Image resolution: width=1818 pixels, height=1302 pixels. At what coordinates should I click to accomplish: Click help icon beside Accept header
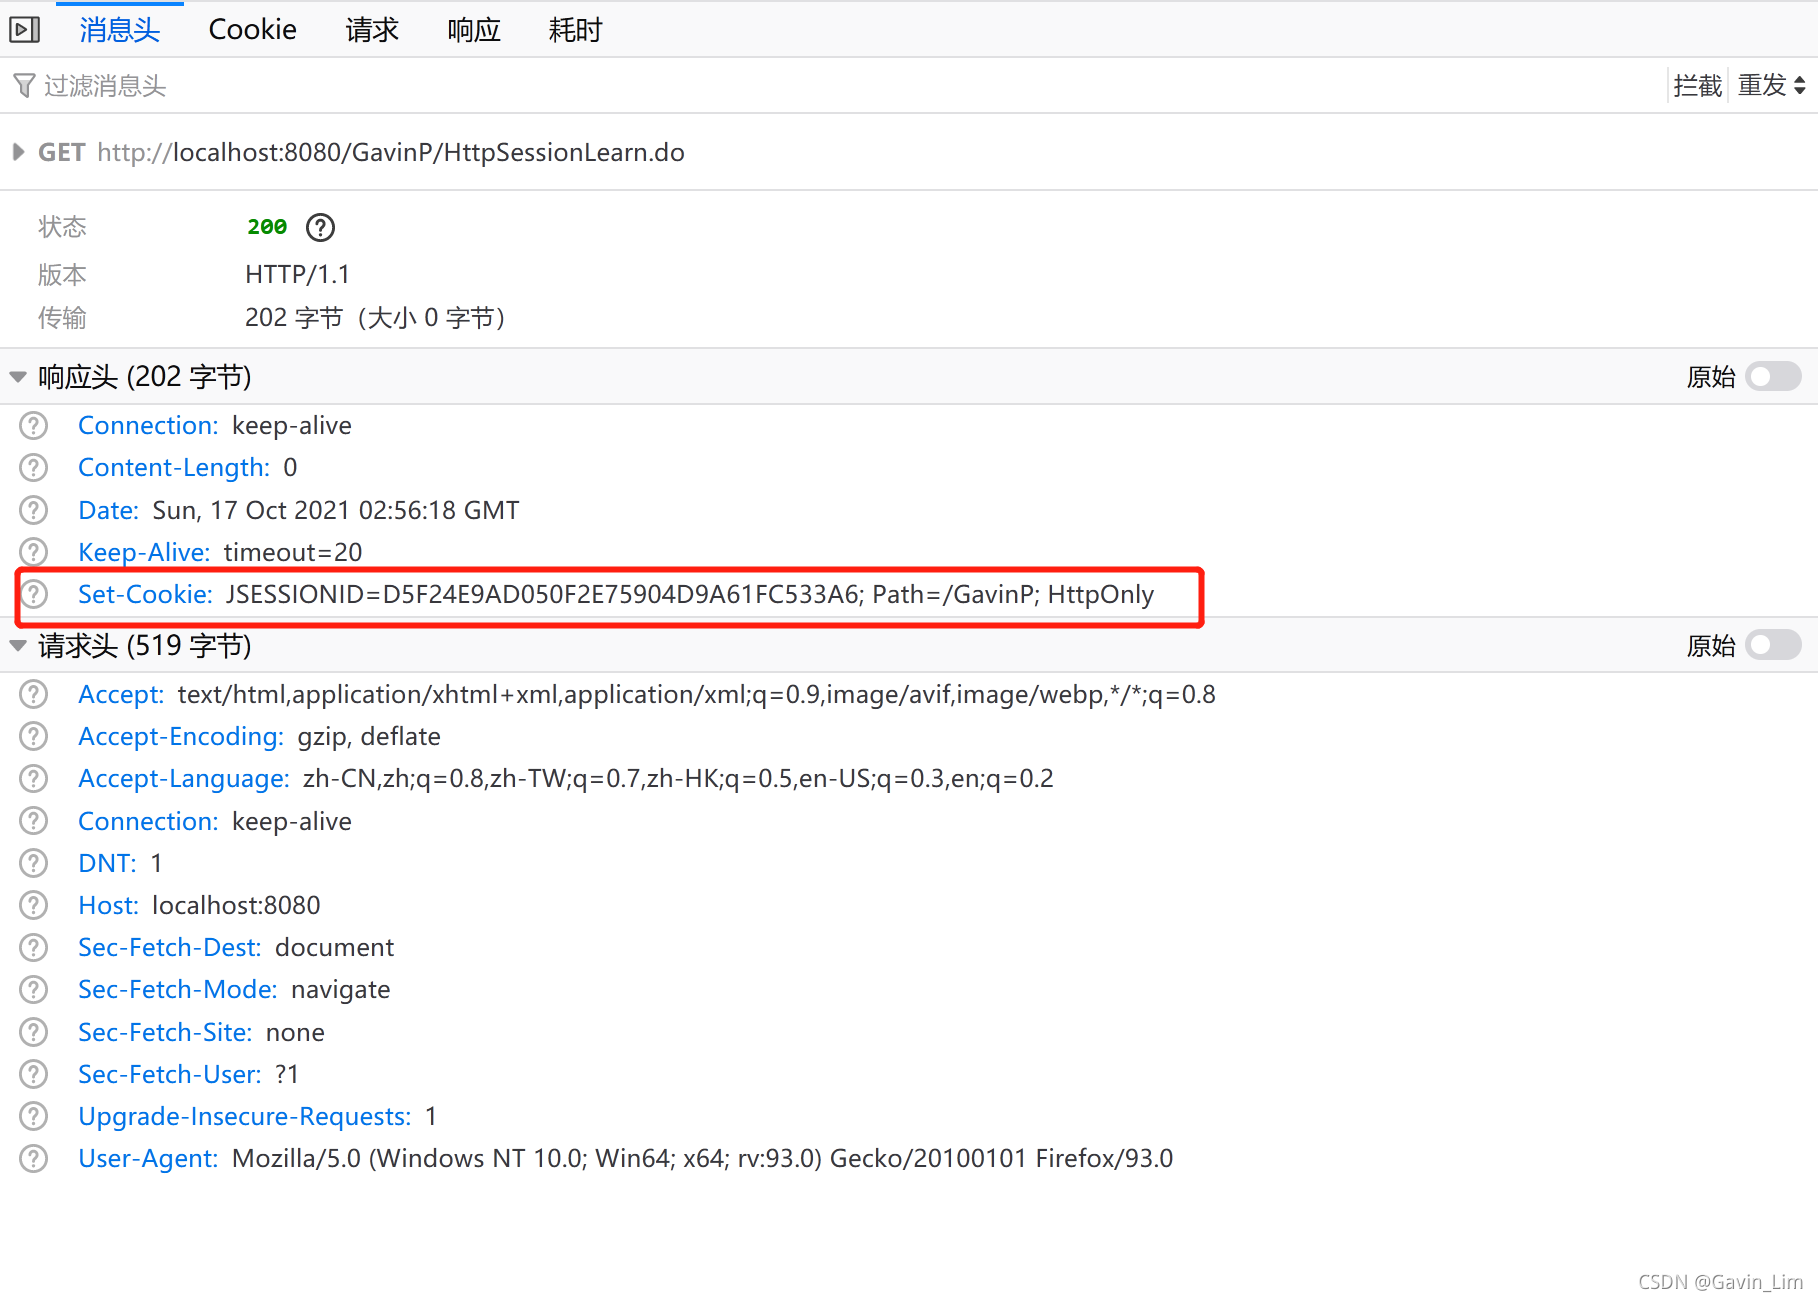pyautogui.click(x=34, y=695)
